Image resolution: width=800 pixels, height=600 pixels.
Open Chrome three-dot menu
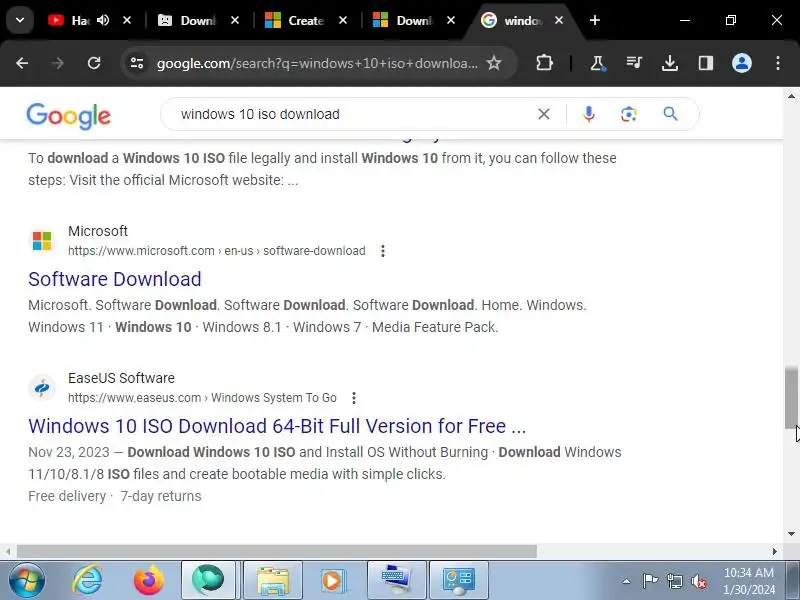pos(778,63)
